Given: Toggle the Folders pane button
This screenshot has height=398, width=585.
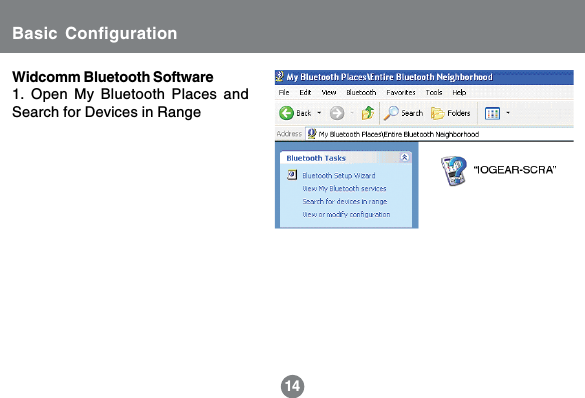Looking at the screenshot, I should click(450, 113).
